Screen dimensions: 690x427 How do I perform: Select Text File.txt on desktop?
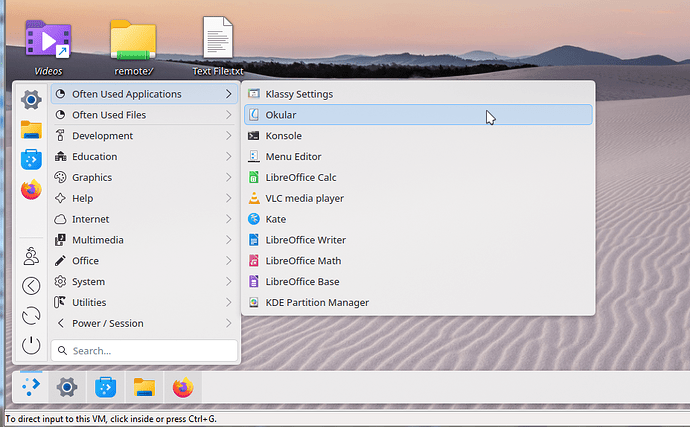[x=218, y=47]
